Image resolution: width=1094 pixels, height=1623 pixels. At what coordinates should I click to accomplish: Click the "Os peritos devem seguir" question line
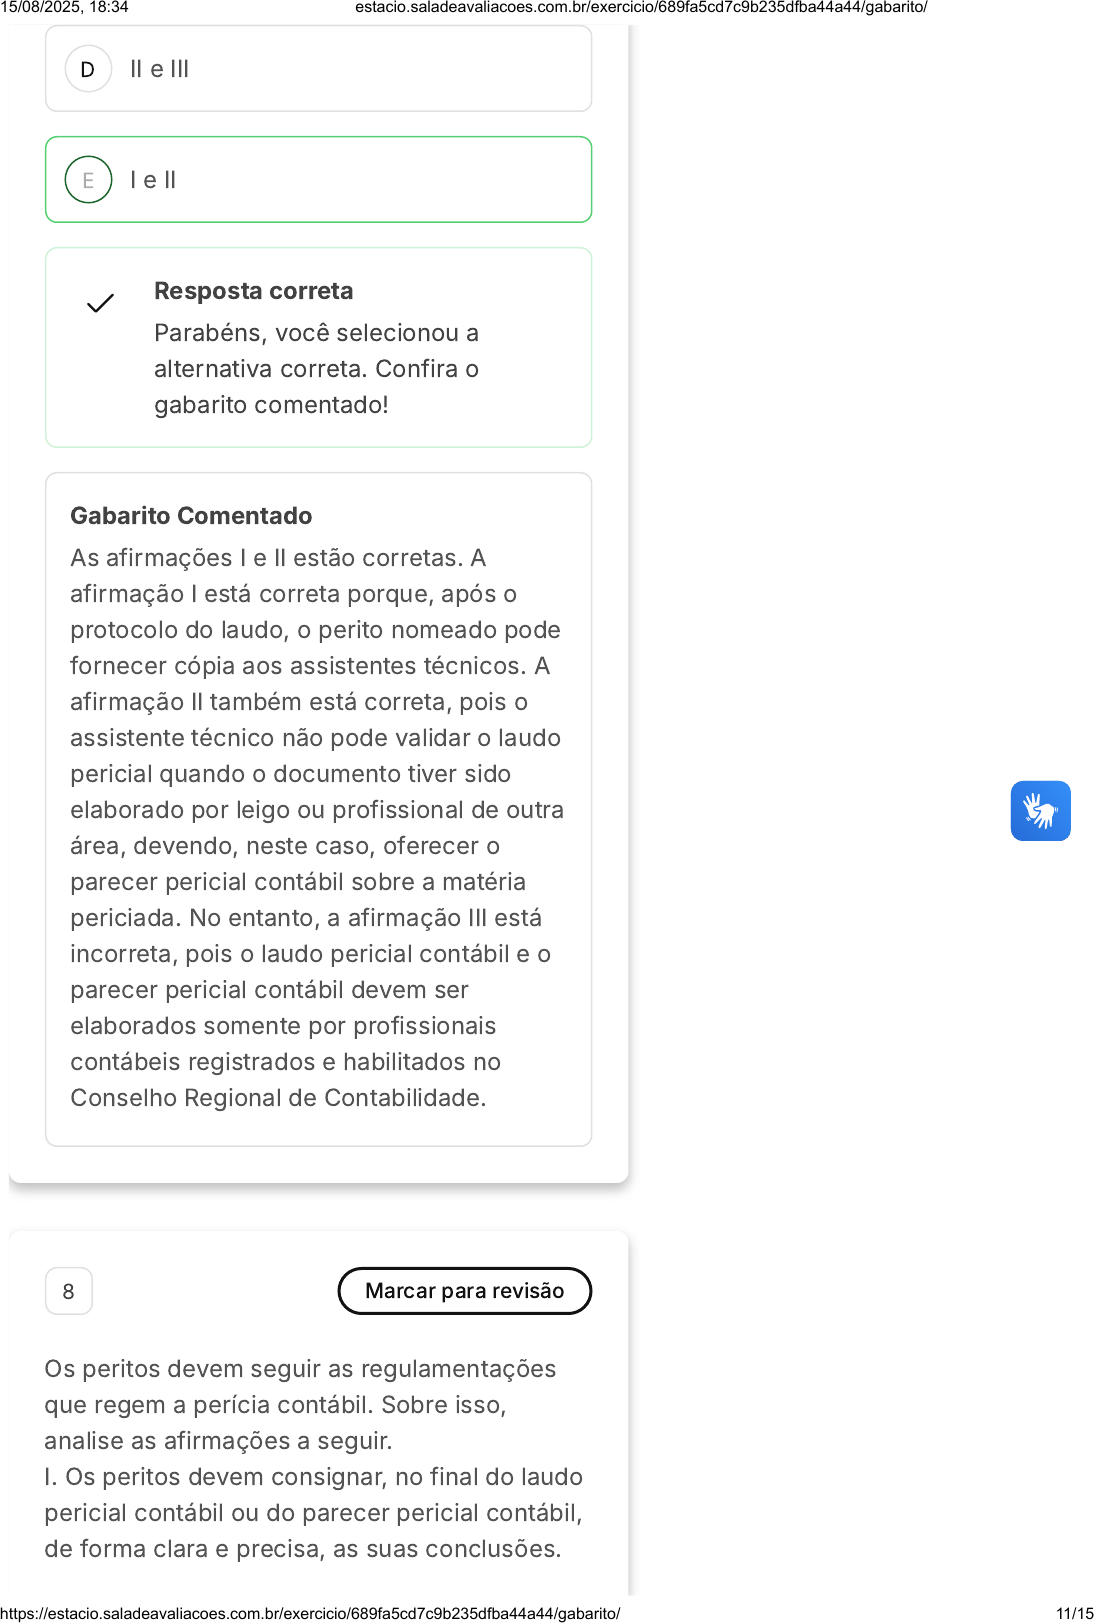pyautogui.click(x=300, y=1369)
